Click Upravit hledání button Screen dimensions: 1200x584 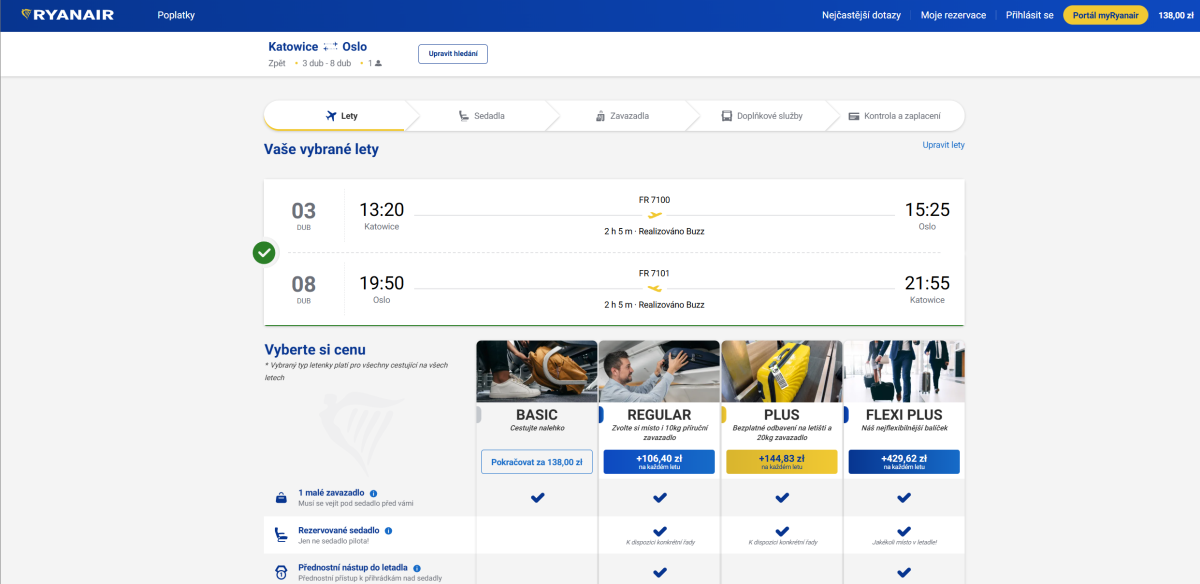pyautogui.click(x=452, y=54)
